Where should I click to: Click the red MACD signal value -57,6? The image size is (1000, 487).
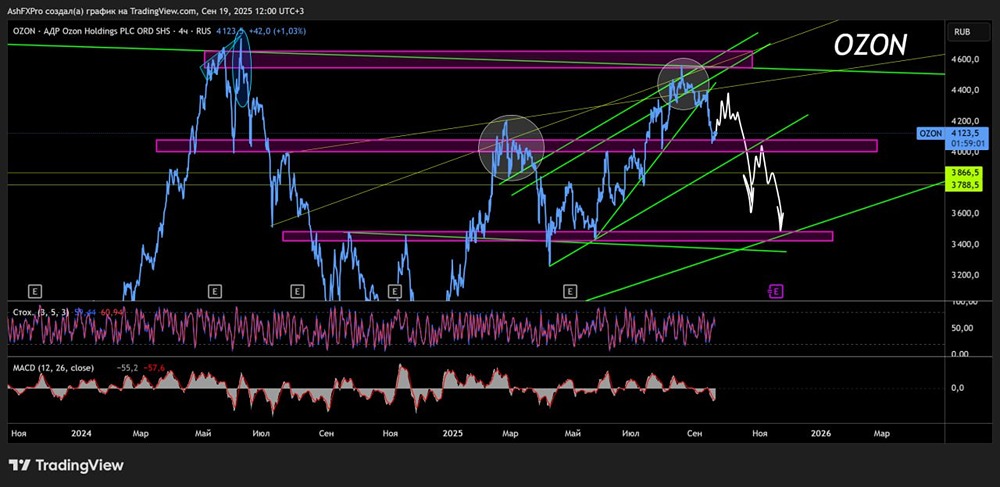click(154, 368)
